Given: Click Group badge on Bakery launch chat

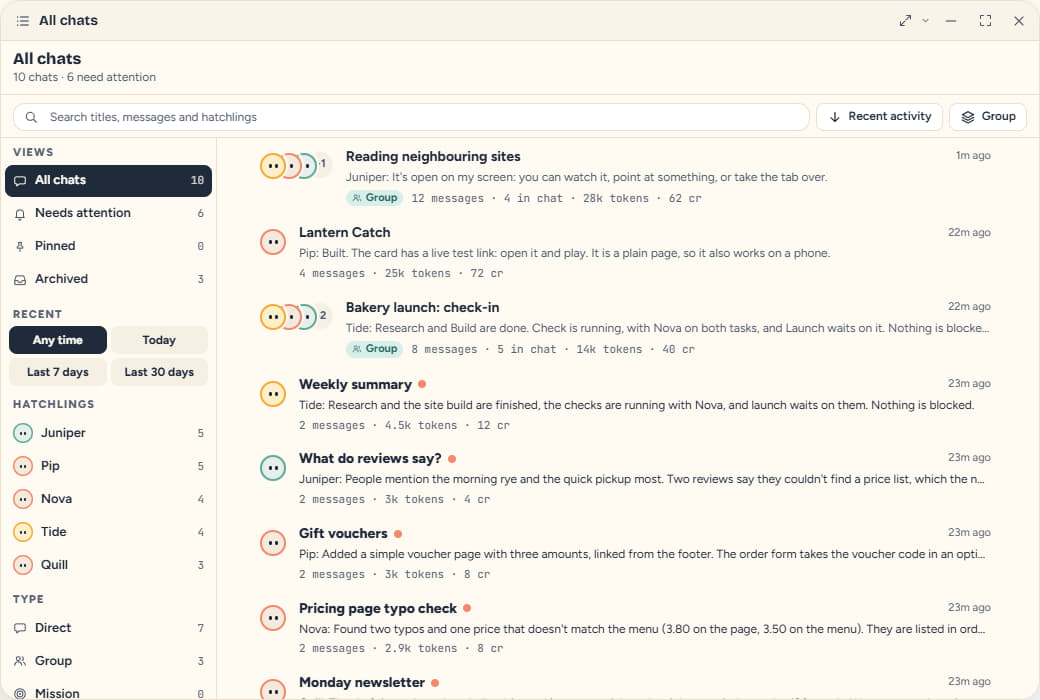Looking at the screenshot, I should coord(374,349).
